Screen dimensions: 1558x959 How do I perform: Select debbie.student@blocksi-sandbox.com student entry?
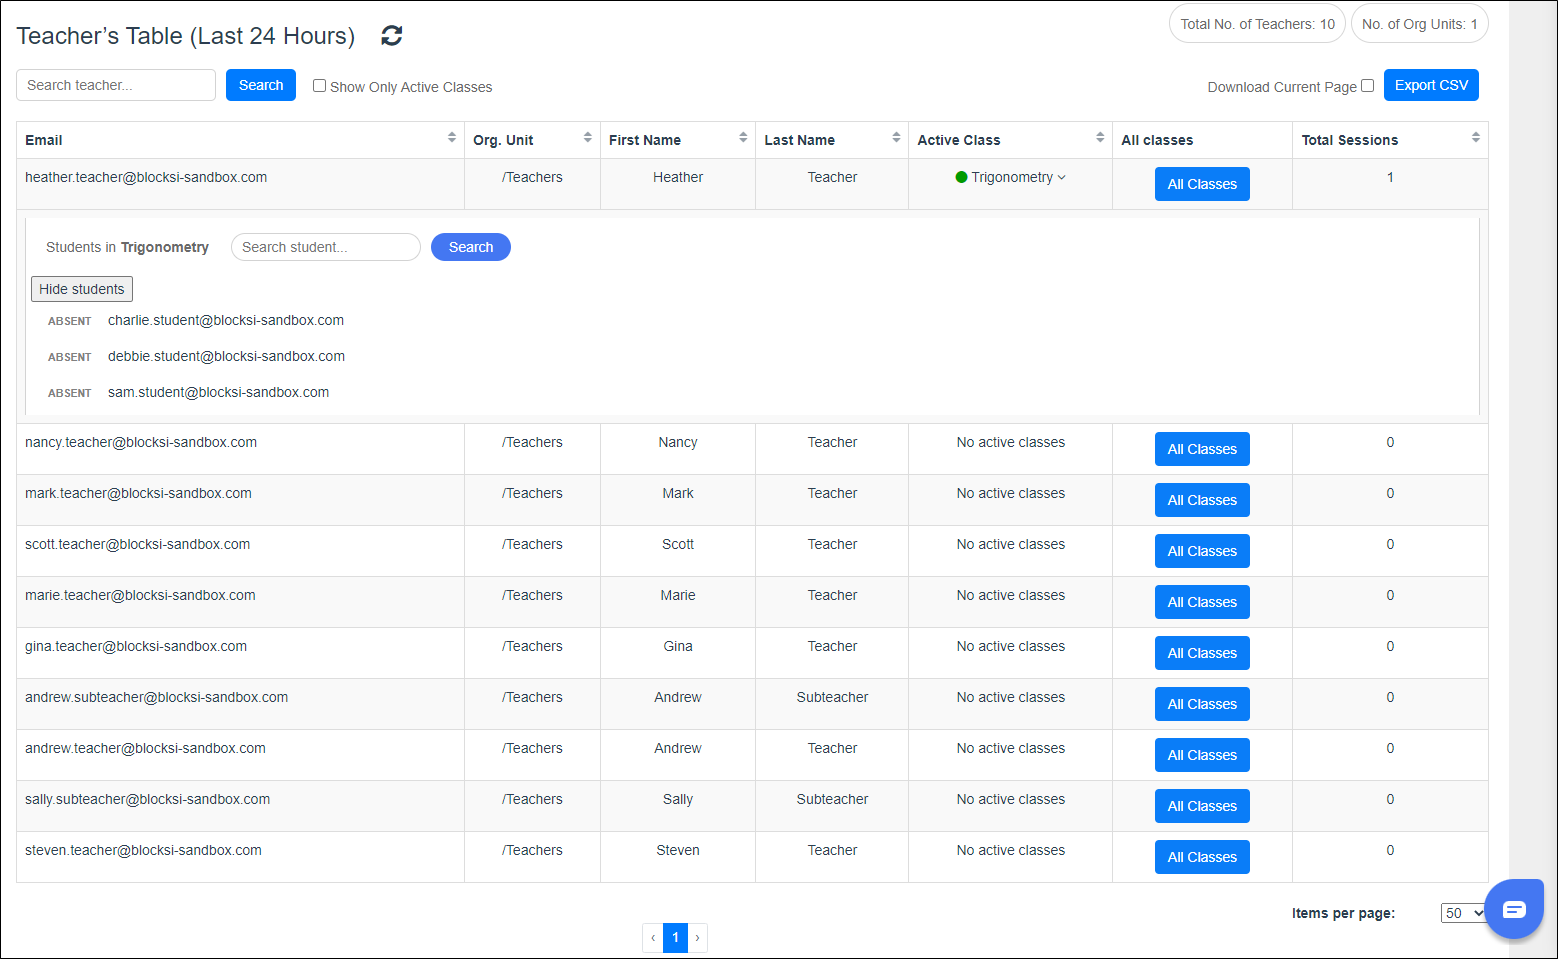point(226,356)
